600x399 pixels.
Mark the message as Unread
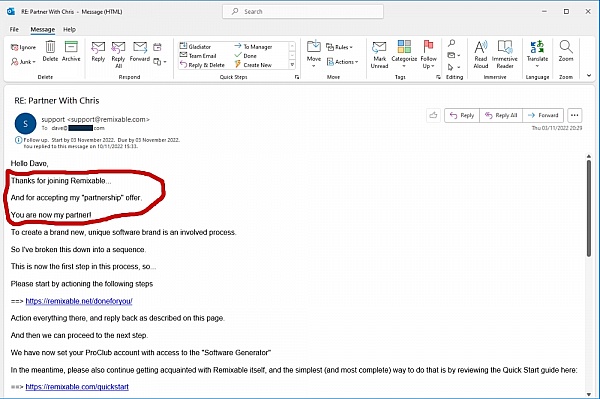pos(379,55)
